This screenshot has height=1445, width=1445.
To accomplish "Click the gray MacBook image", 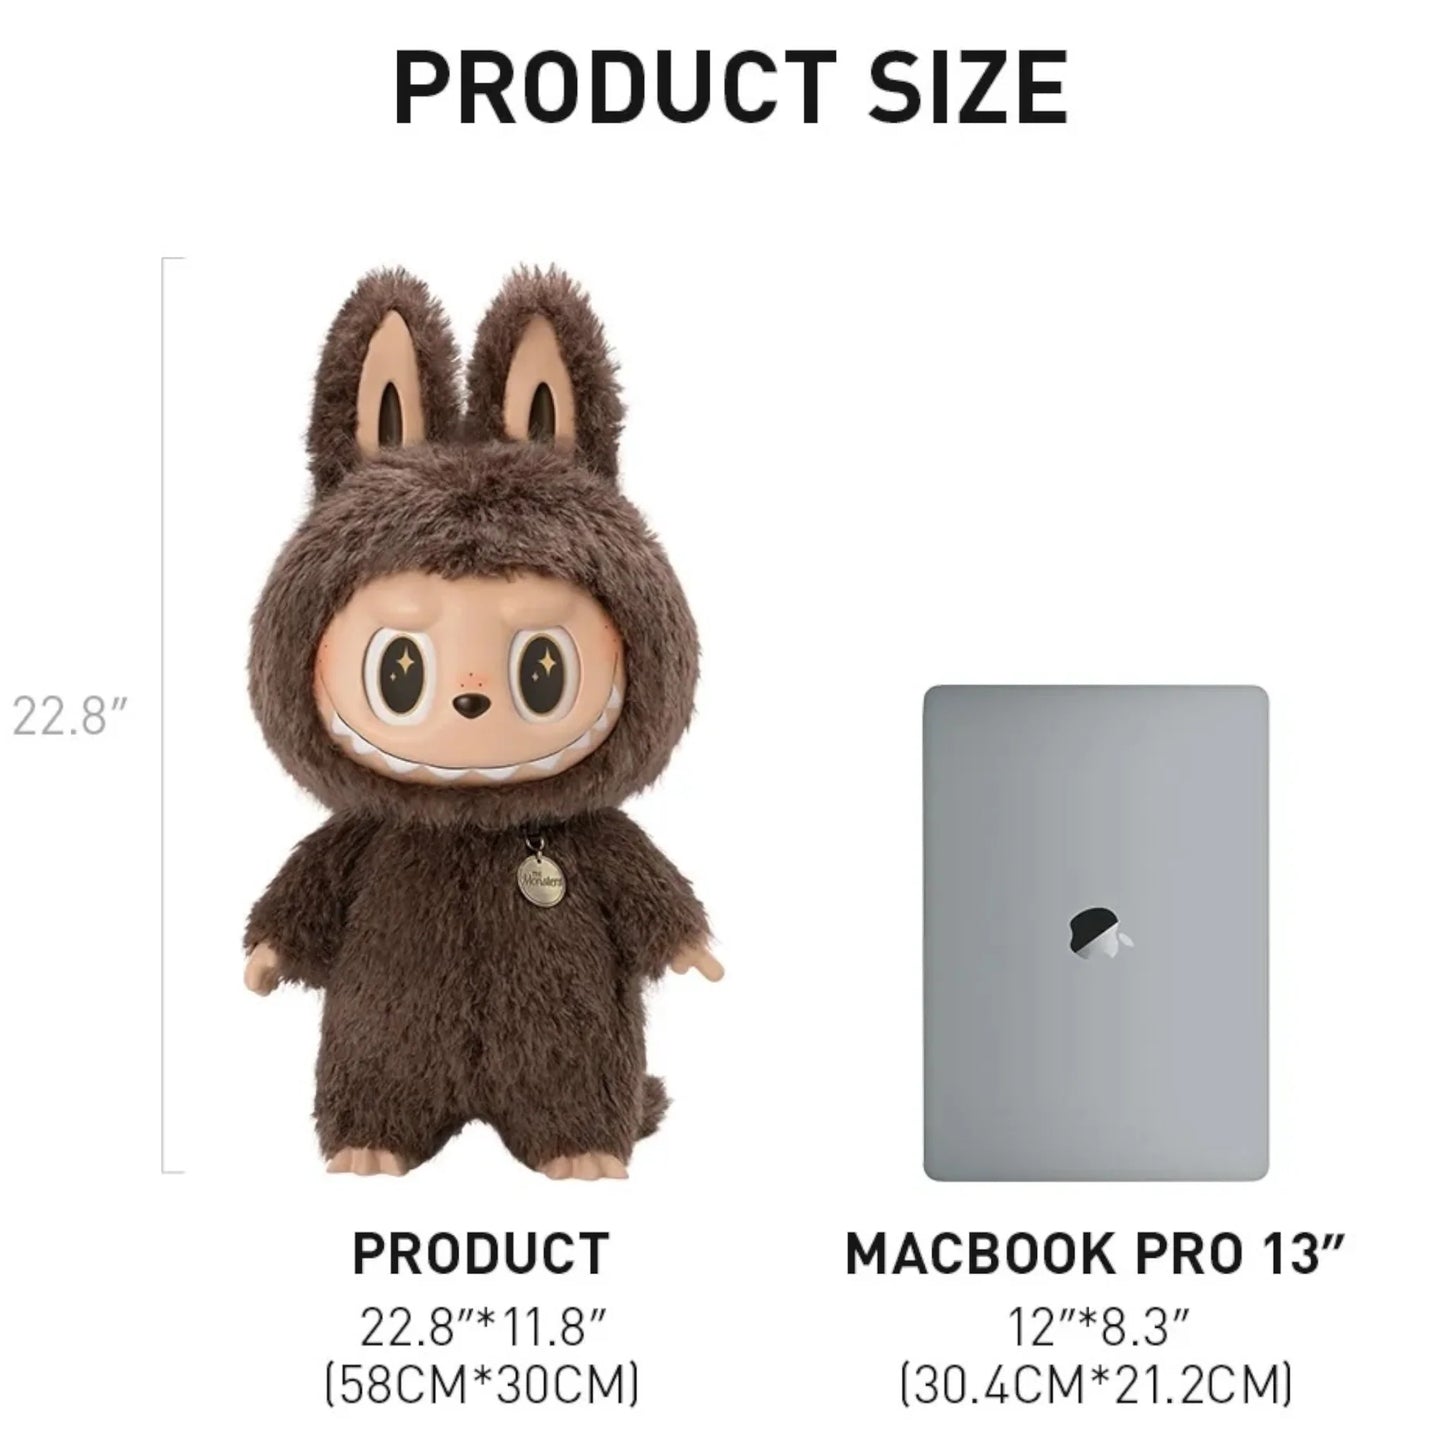I will coord(1096,932).
